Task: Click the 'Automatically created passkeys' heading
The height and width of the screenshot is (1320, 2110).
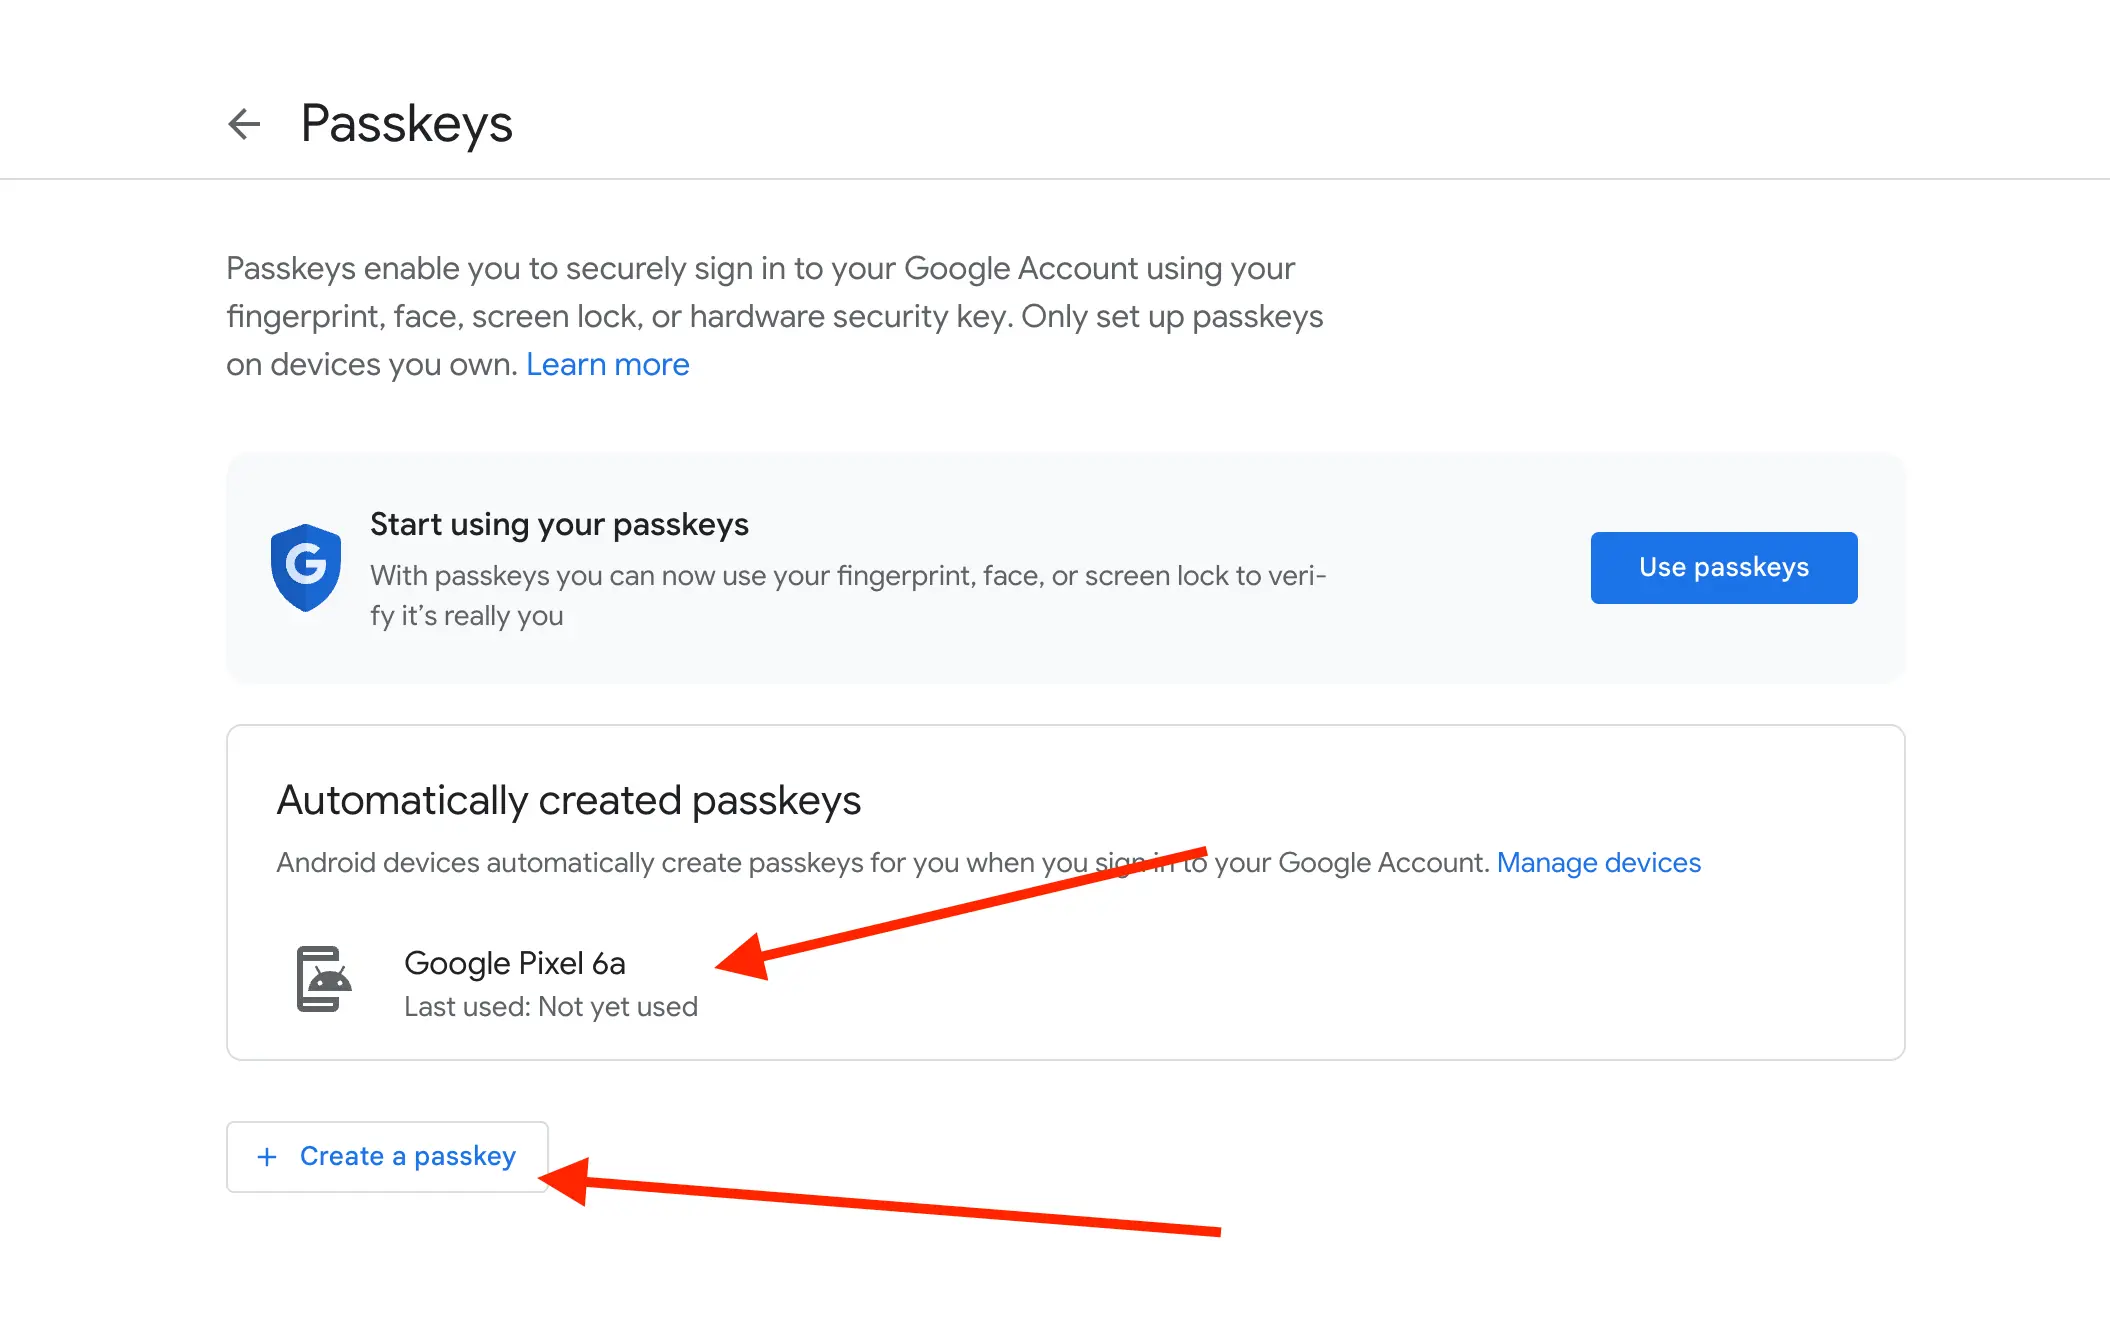Action: [x=569, y=801]
